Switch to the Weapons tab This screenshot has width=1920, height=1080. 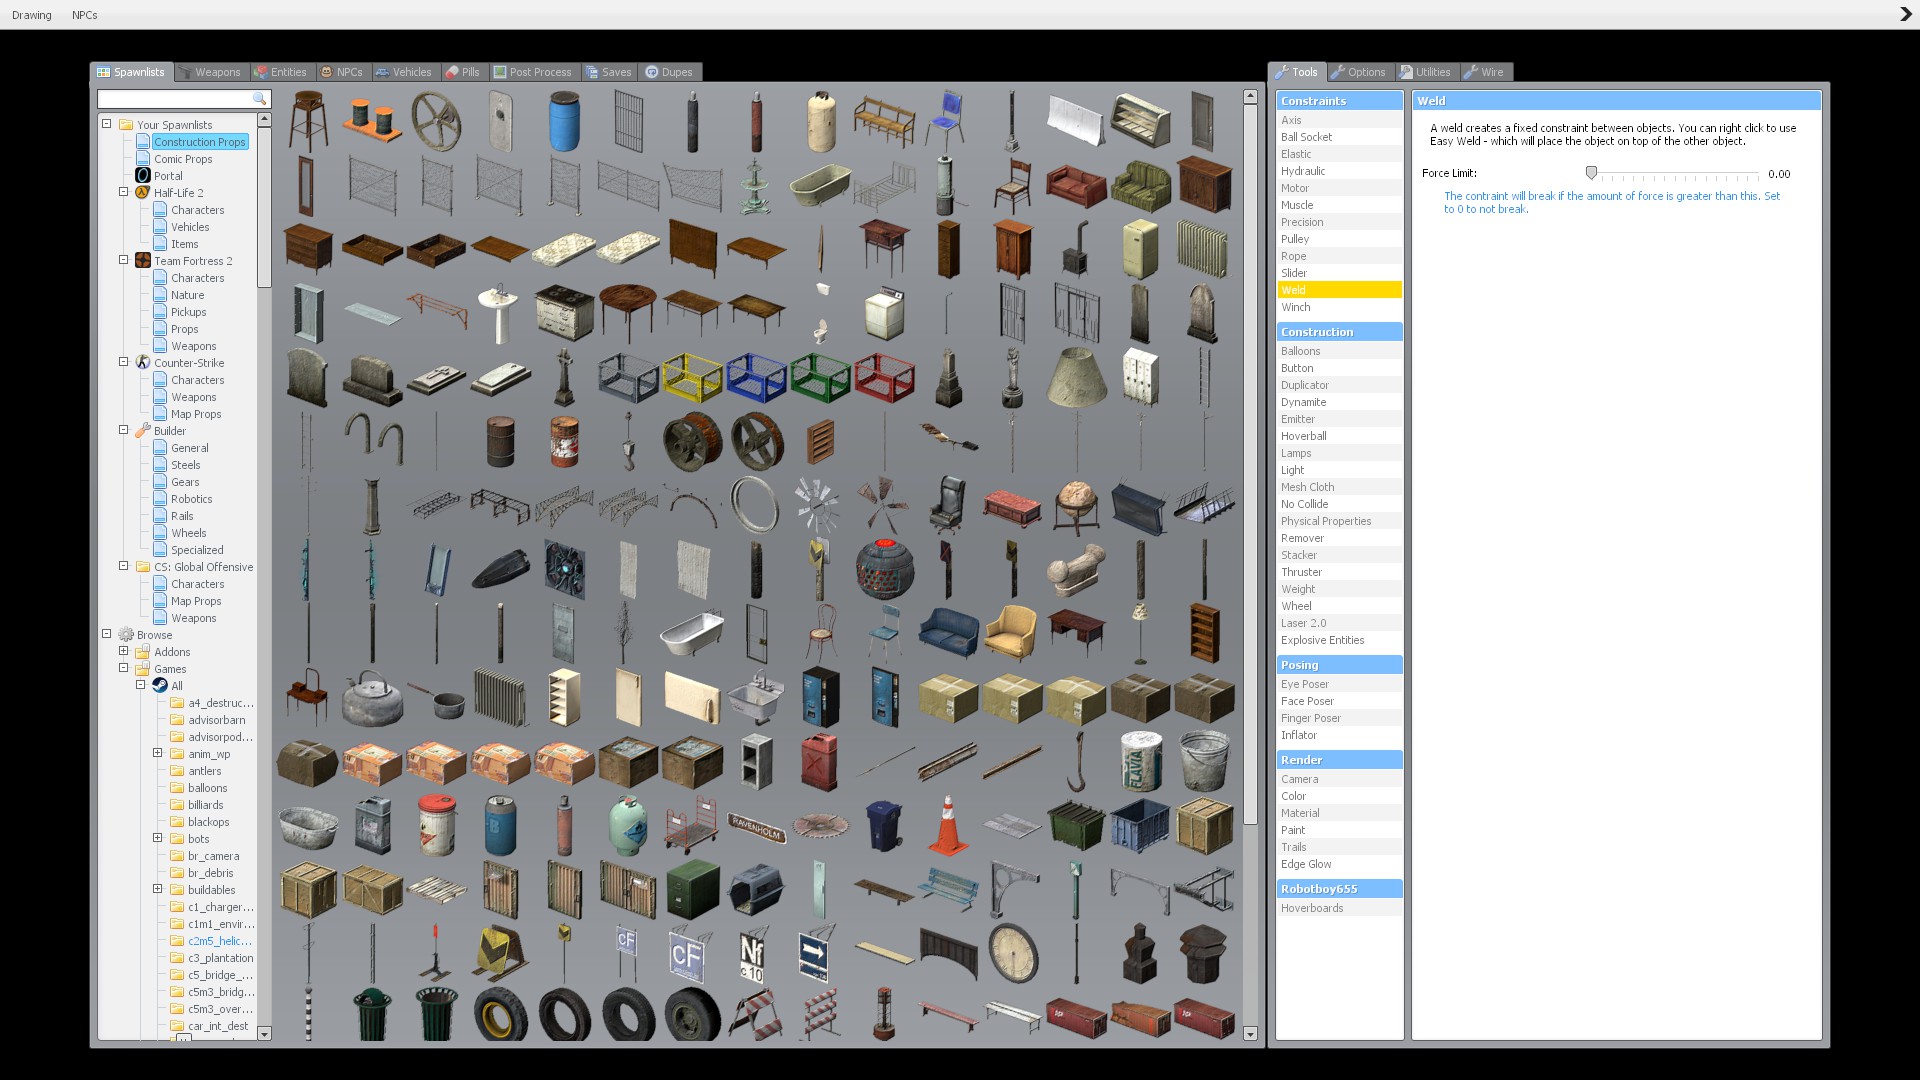click(x=211, y=72)
